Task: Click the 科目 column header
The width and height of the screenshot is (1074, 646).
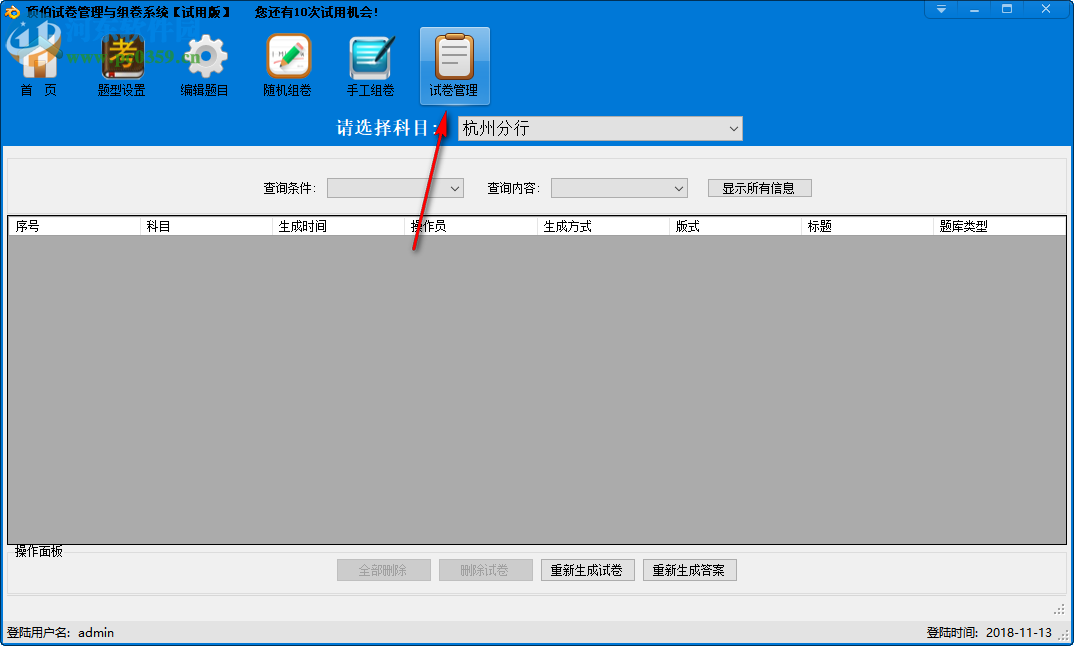Action: [x=205, y=225]
